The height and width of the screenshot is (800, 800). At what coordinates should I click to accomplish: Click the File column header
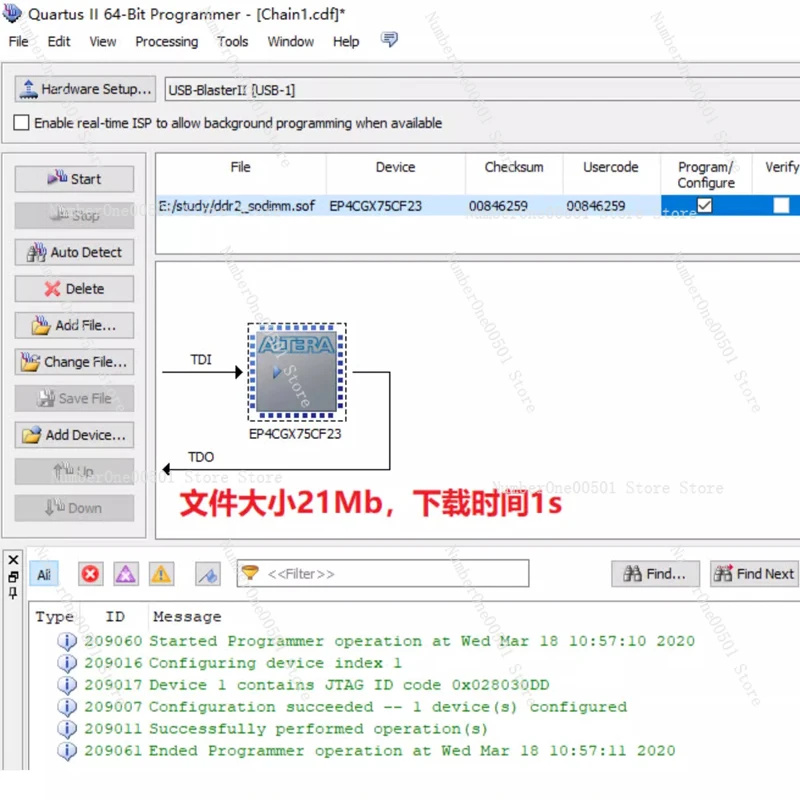[x=241, y=167]
